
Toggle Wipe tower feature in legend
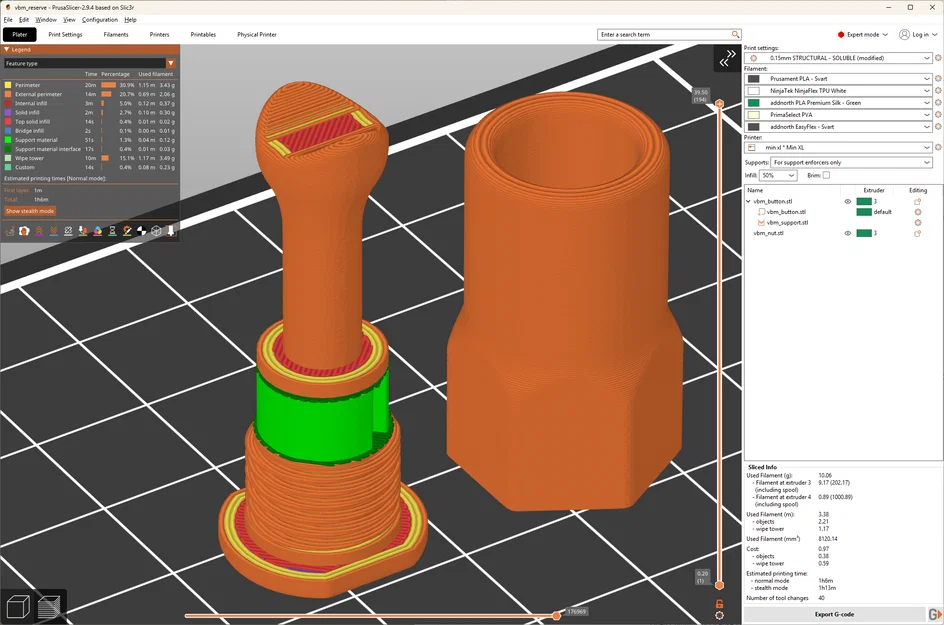[89, 158]
